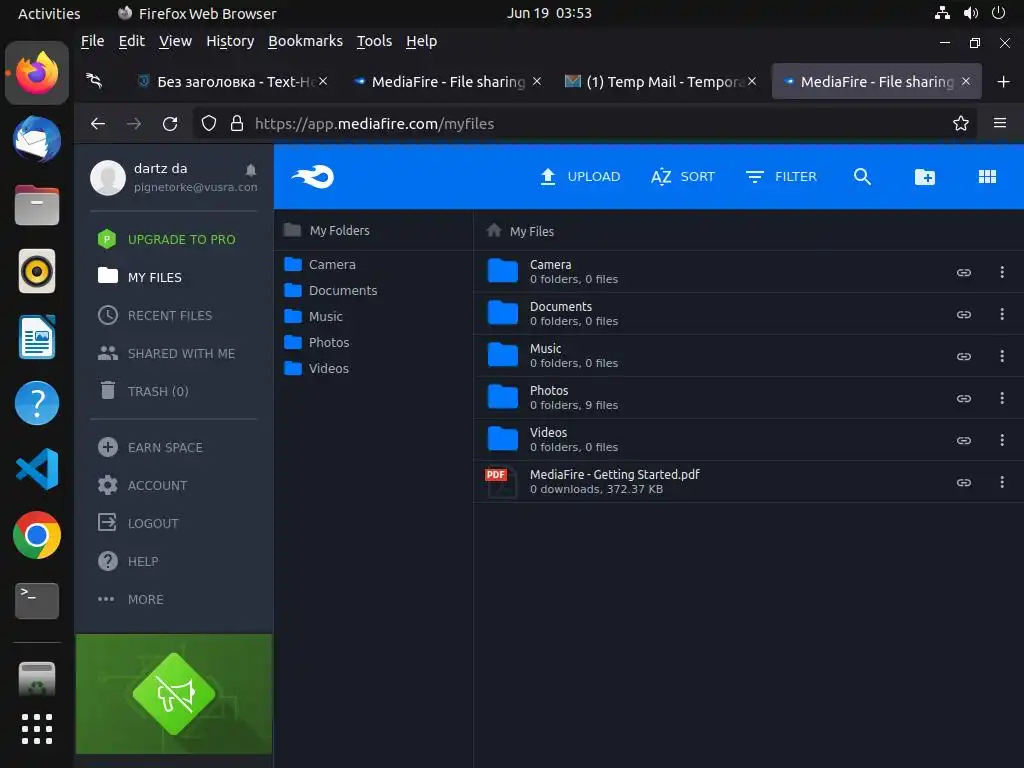Click the dartz da profile avatar

[x=108, y=178]
